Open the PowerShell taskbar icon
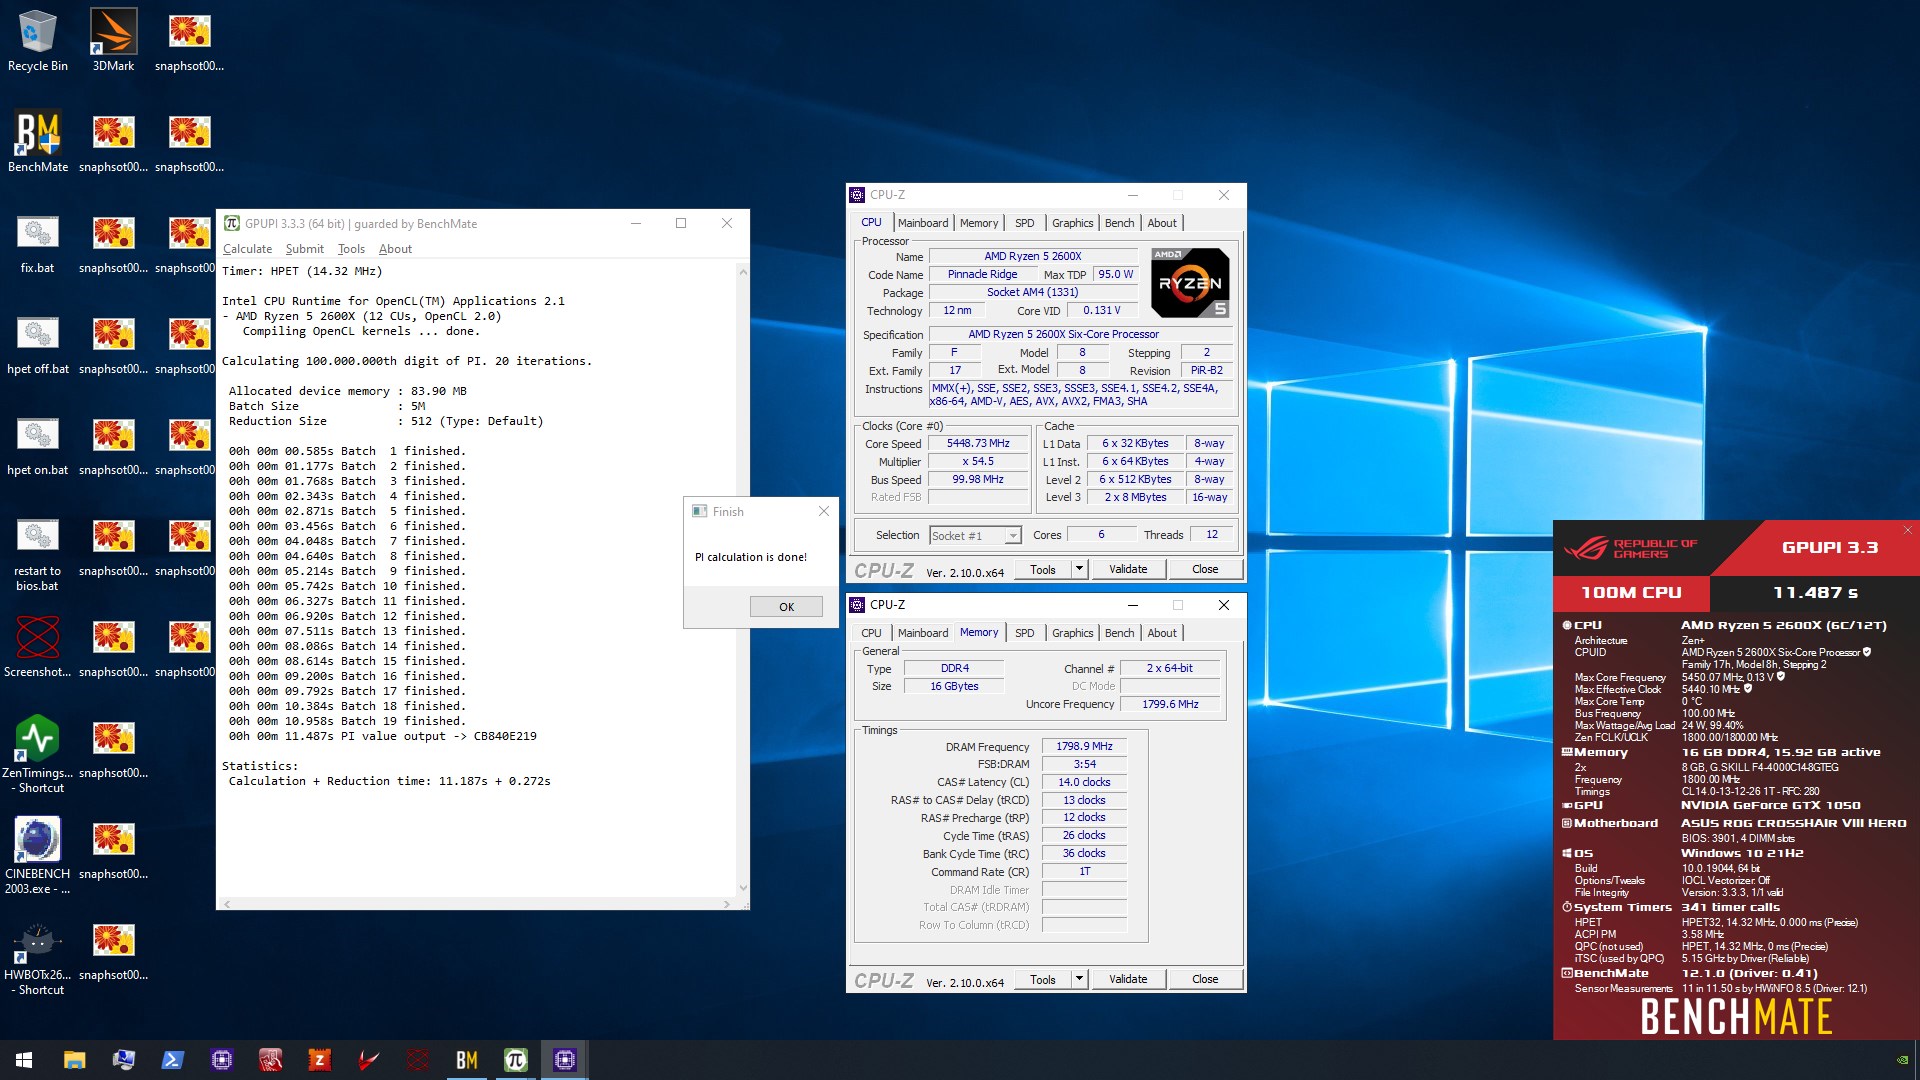Image resolution: width=1920 pixels, height=1080 pixels. pyautogui.click(x=172, y=1060)
